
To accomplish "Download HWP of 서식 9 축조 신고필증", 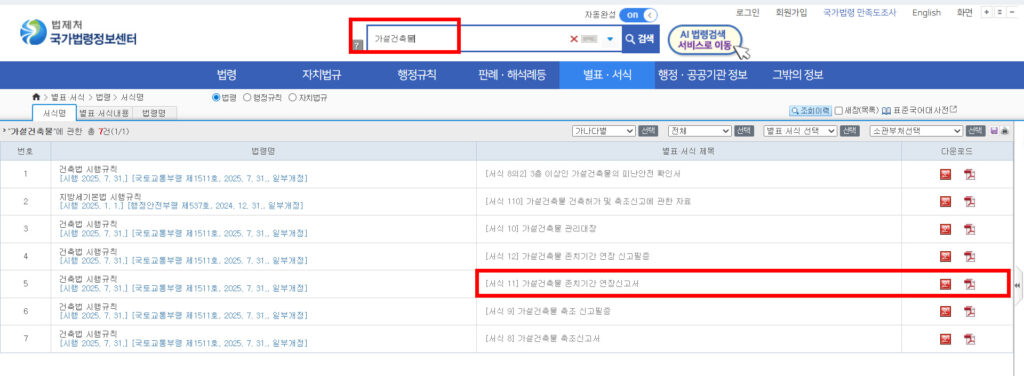I will 946,311.
